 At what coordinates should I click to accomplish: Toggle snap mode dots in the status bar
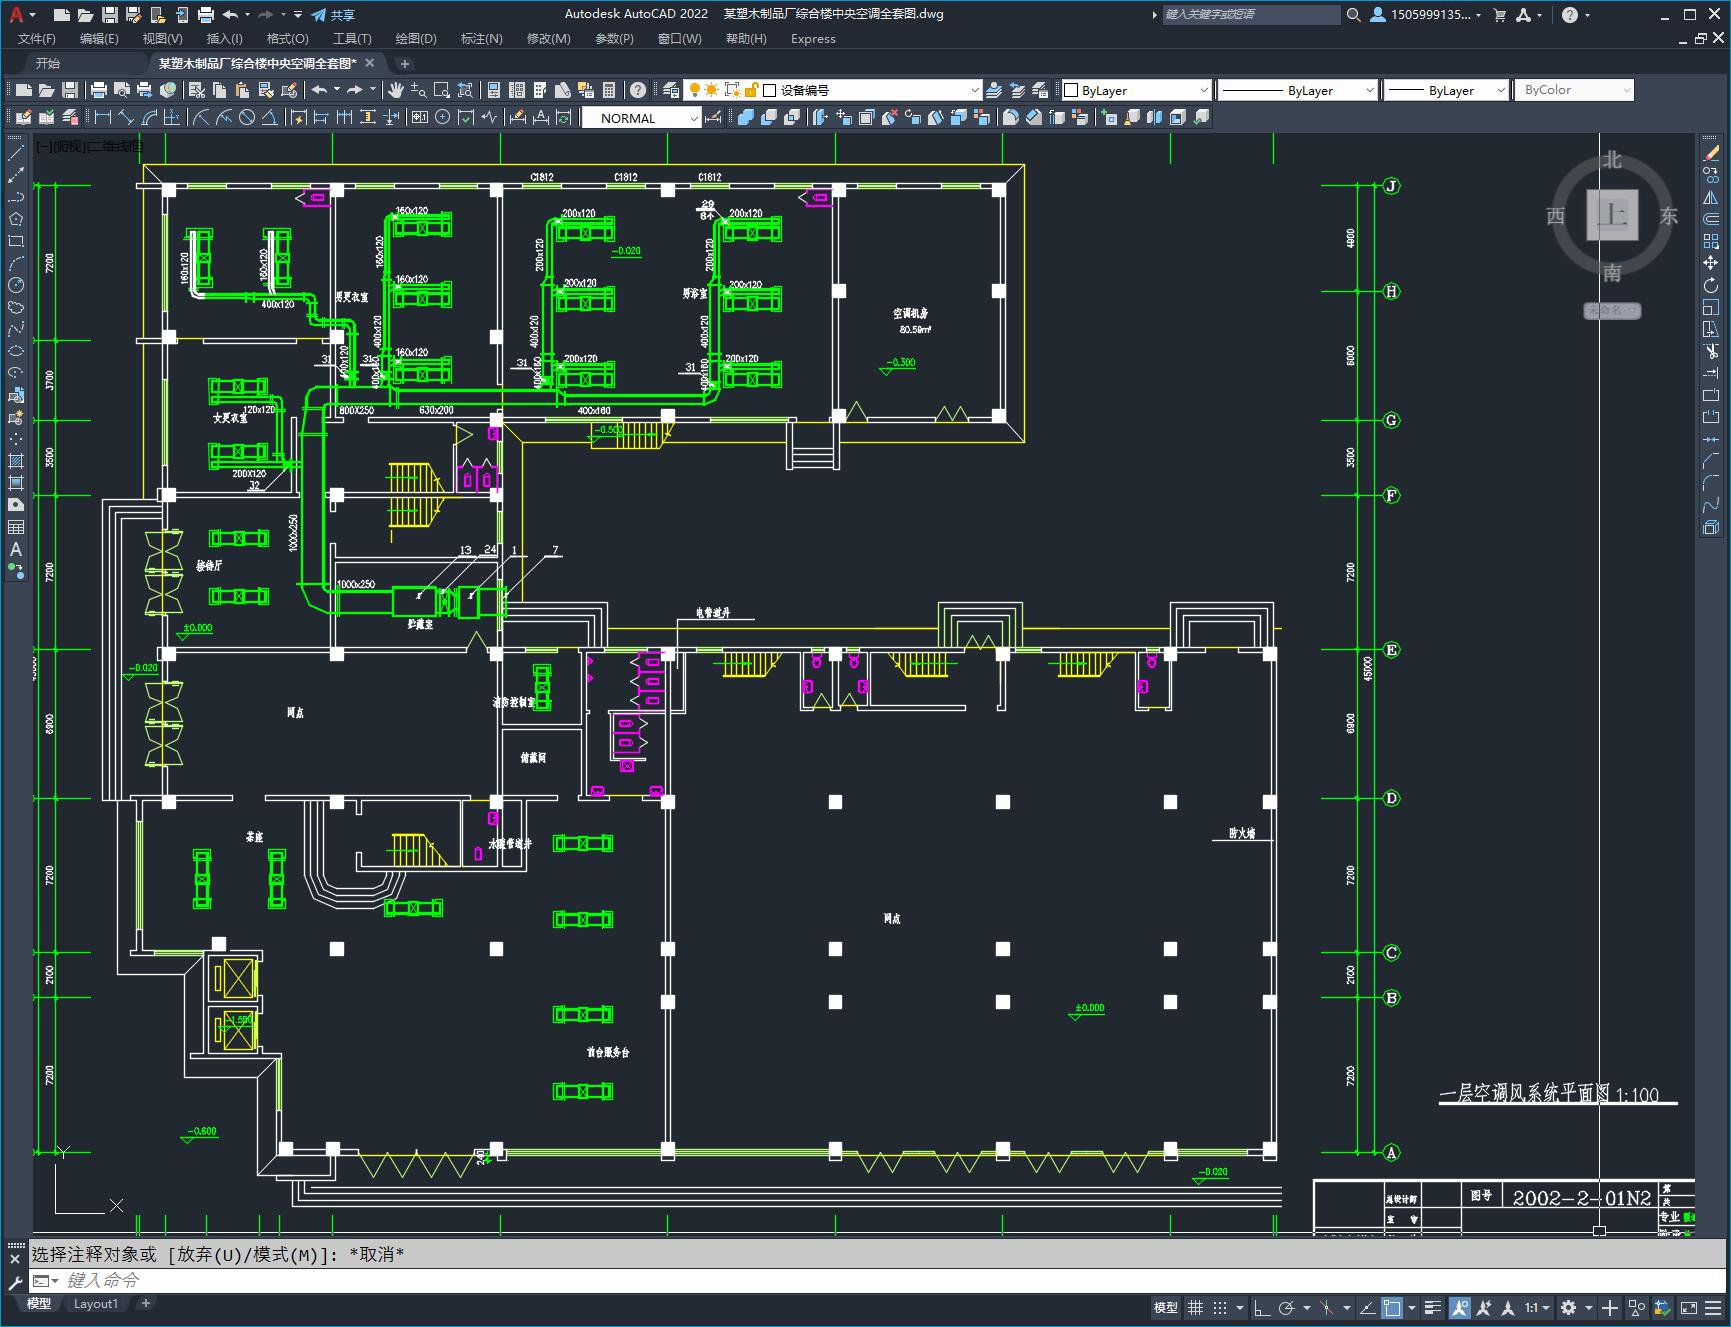click(1220, 1307)
